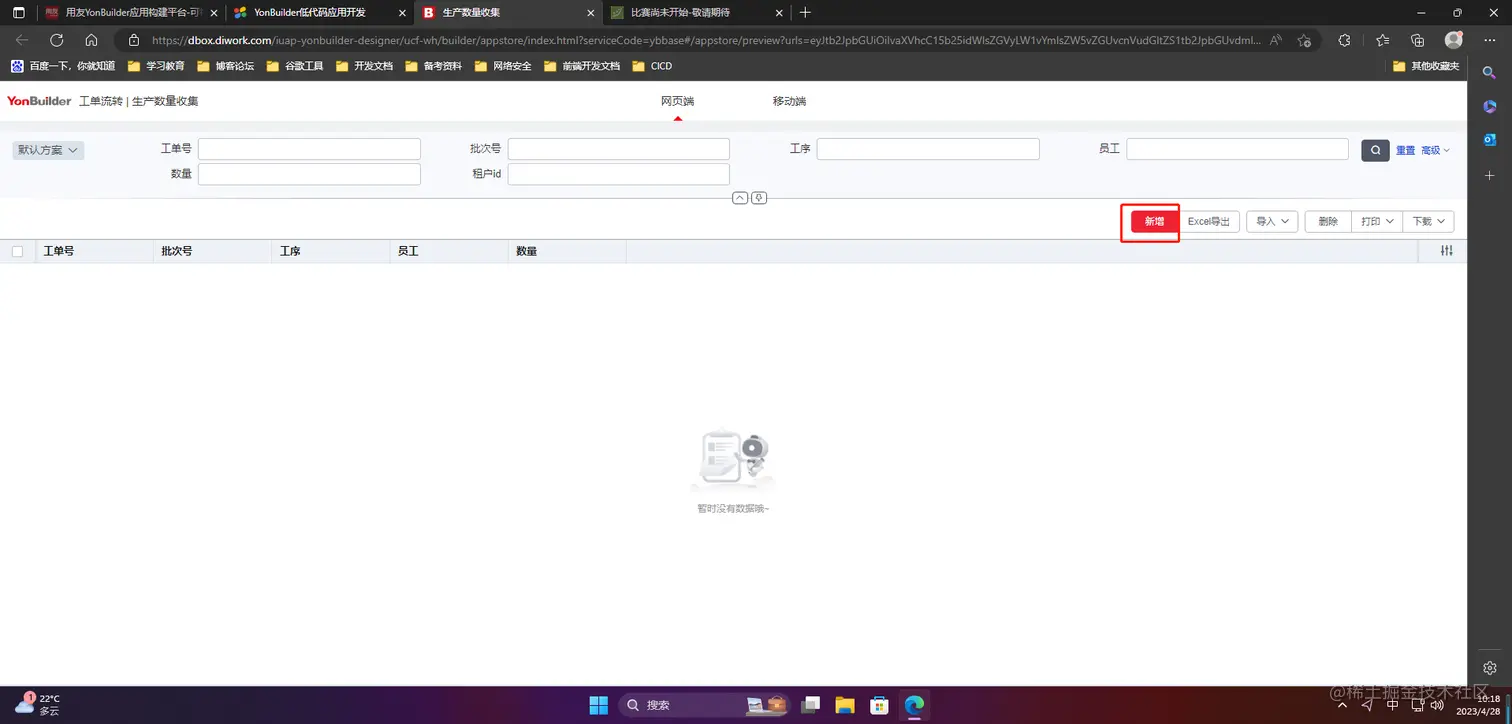1512x724 pixels.
Task: Expand the 下载 download dropdown
Action: 1428,221
